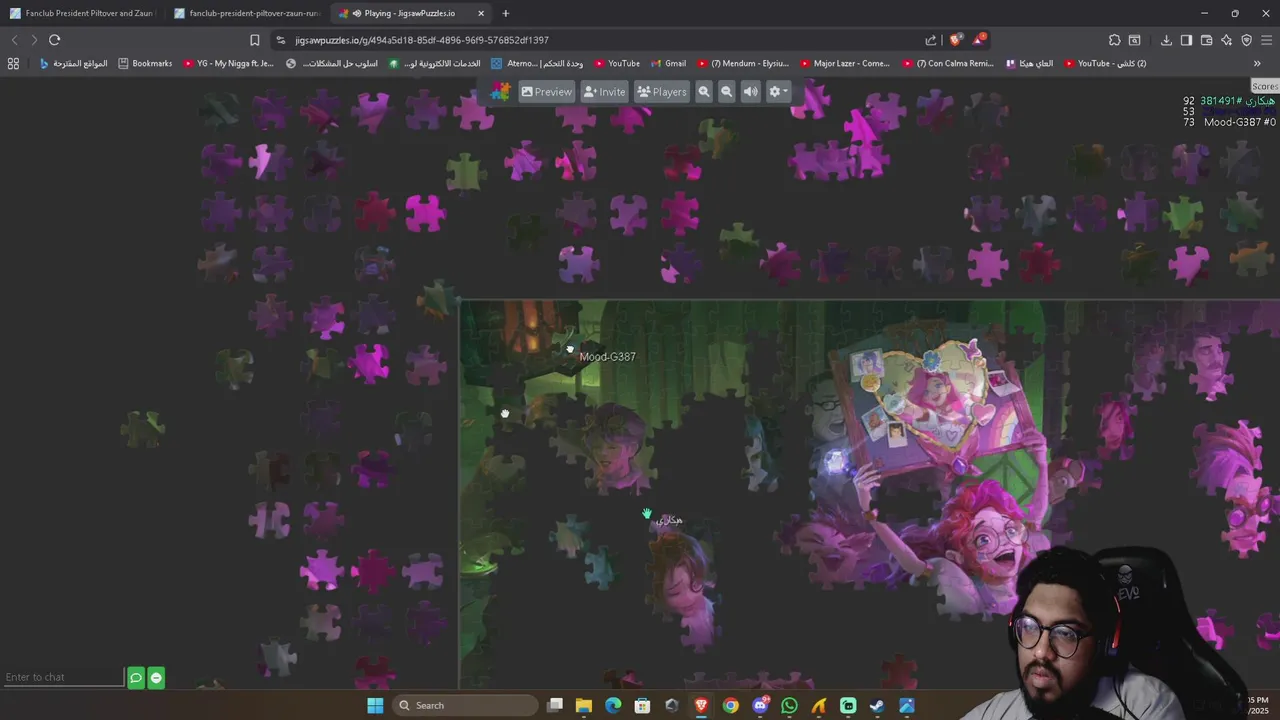This screenshot has width=1280, height=720.
Task: Show more bookmarks chevron
Action: tap(1257, 63)
